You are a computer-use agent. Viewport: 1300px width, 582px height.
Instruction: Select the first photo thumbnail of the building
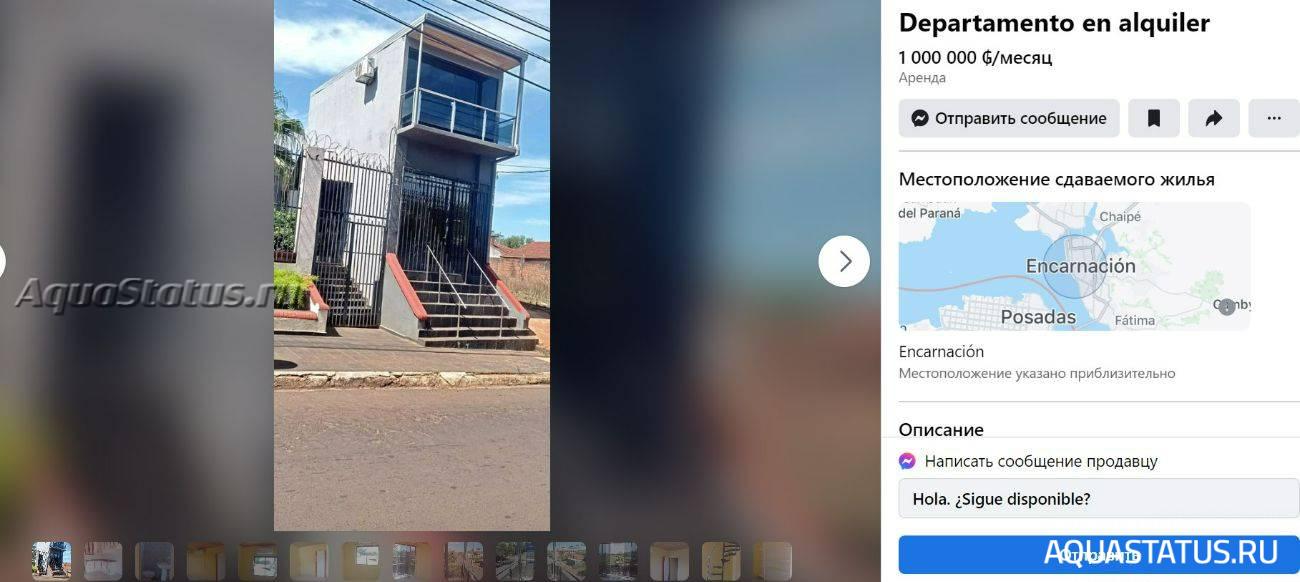[51, 561]
